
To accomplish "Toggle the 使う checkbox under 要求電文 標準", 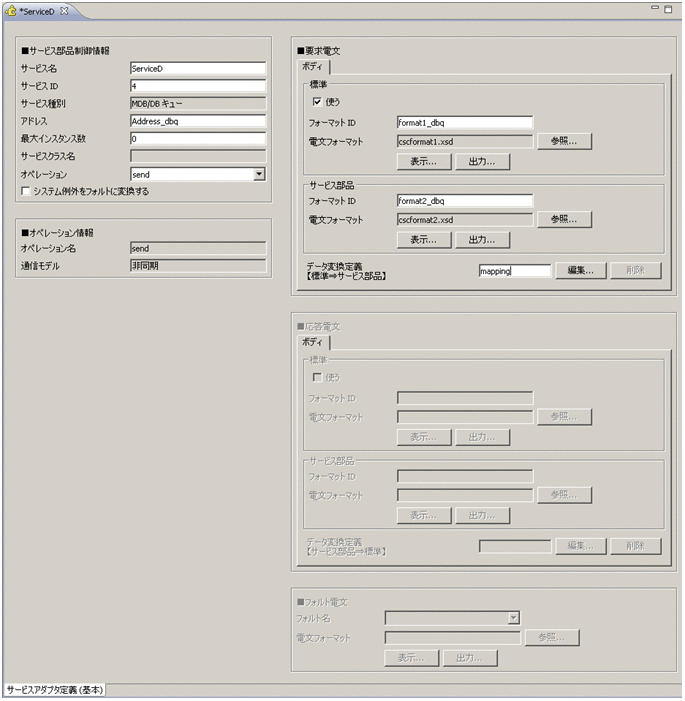I will (x=318, y=102).
